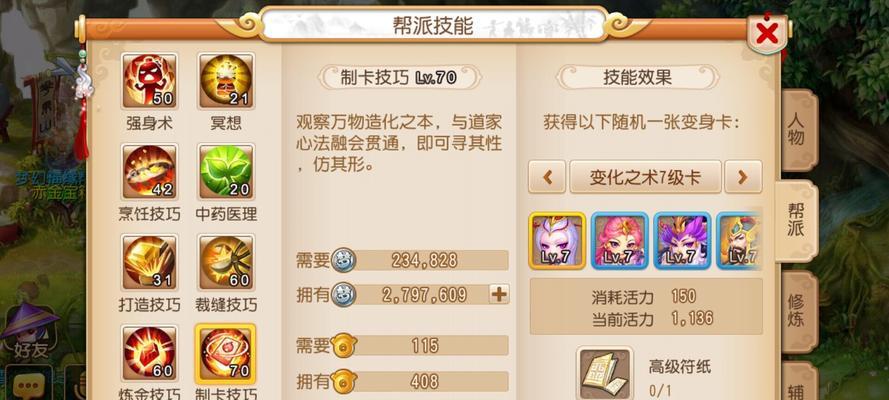The width and height of the screenshot is (889, 400).
Task: Select the pink-haired Lv.7 transformation card
Action: (x=620, y=241)
